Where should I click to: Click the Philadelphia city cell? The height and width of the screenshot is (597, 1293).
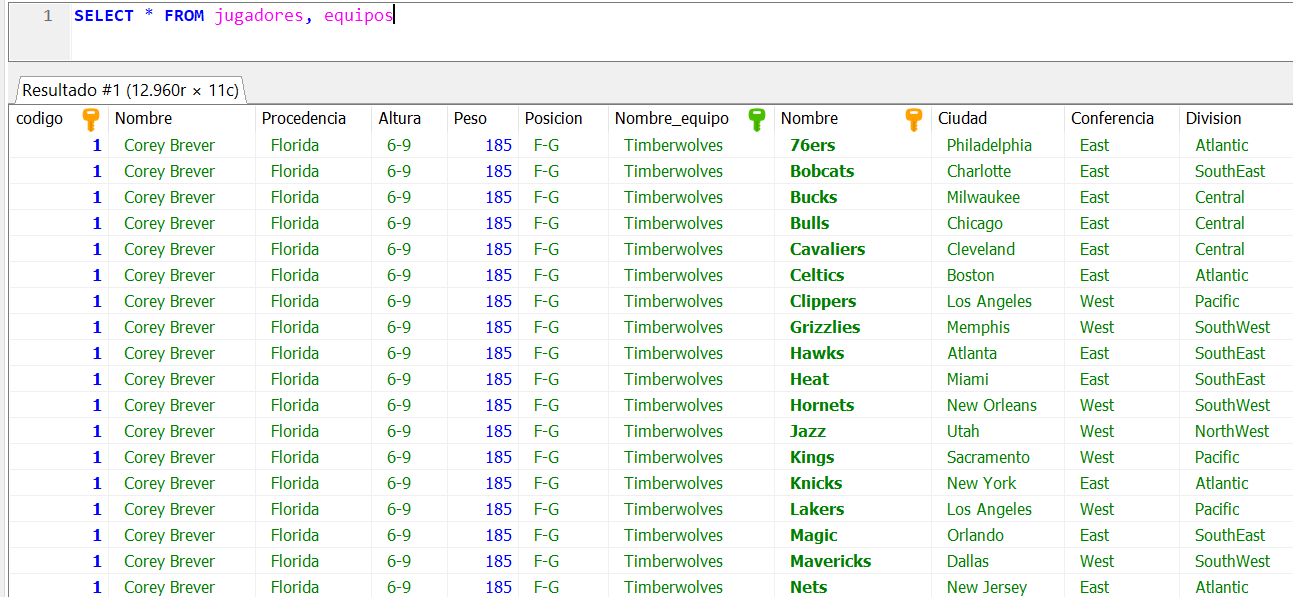click(989, 145)
